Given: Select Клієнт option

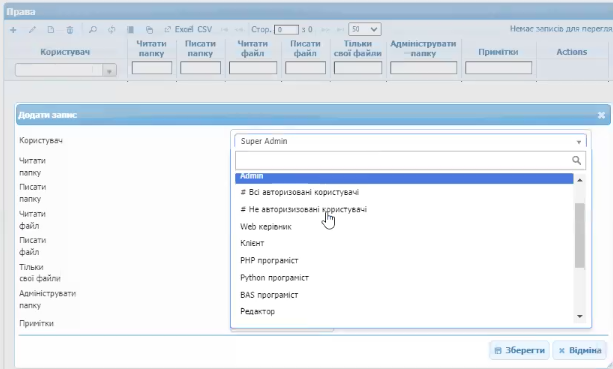Looking at the screenshot, I should (x=404, y=243).
